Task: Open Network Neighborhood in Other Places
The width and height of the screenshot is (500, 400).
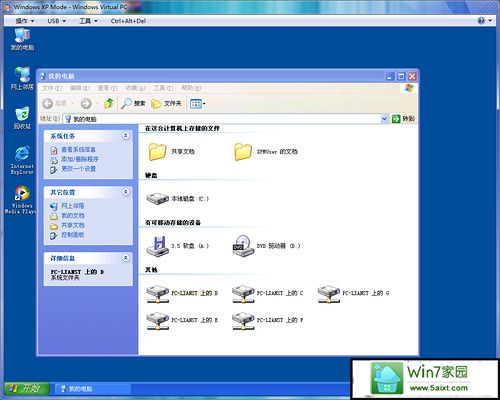Action: [73, 206]
